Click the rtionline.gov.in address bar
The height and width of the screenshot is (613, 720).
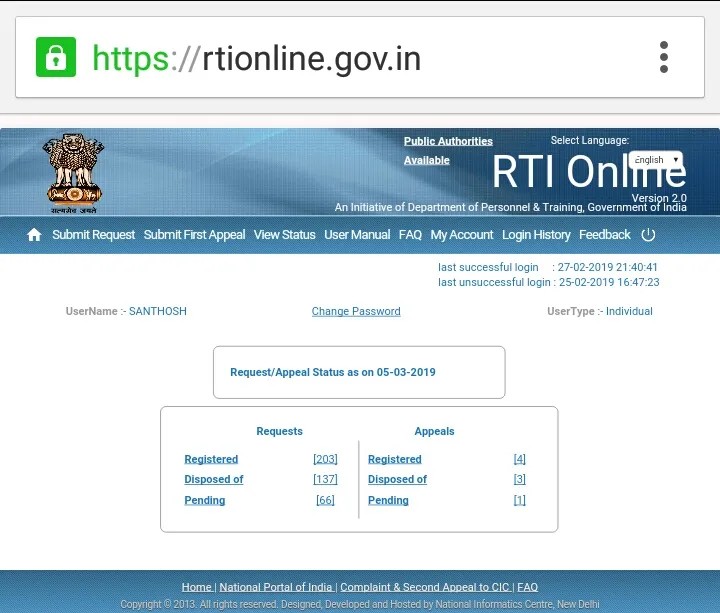coord(360,57)
